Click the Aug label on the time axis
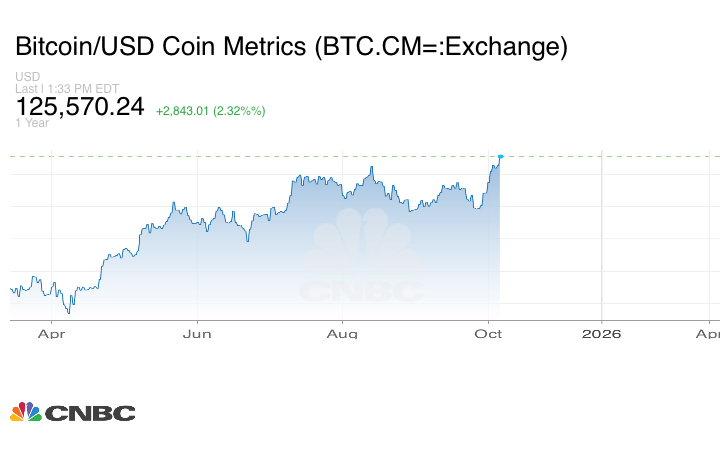This screenshot has height=450, width=720. [344, 333]
